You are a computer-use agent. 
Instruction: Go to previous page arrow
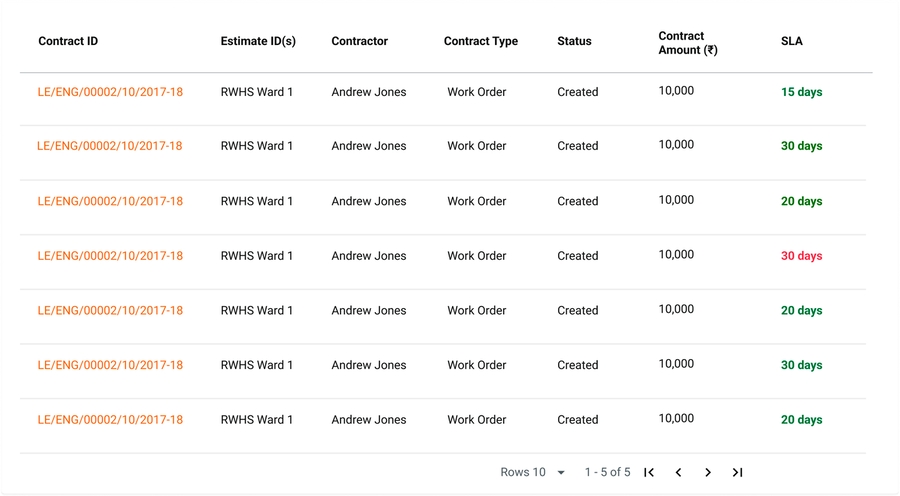coord(678,472)
